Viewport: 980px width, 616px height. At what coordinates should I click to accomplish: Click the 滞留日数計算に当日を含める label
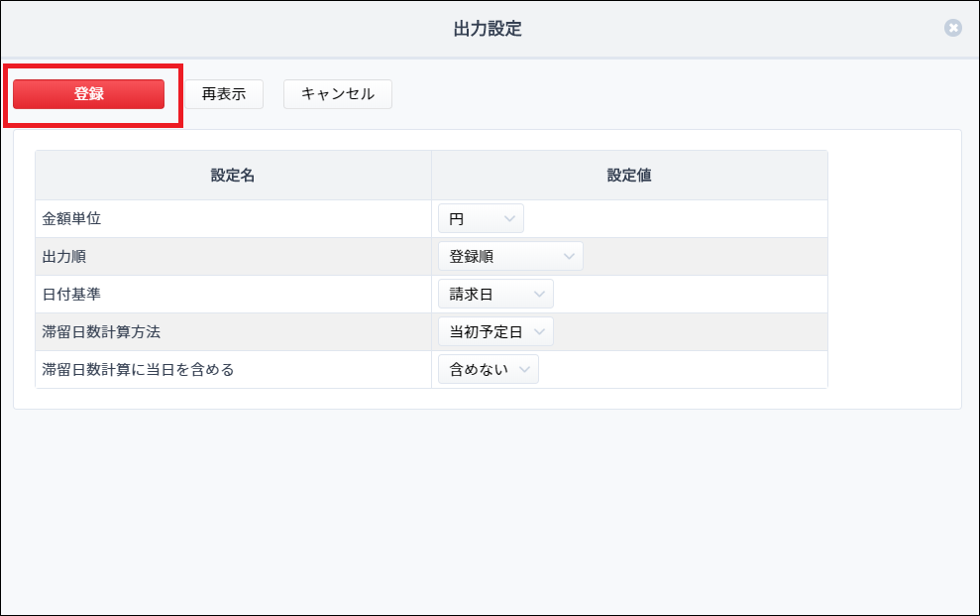click(x=138, y=369)
